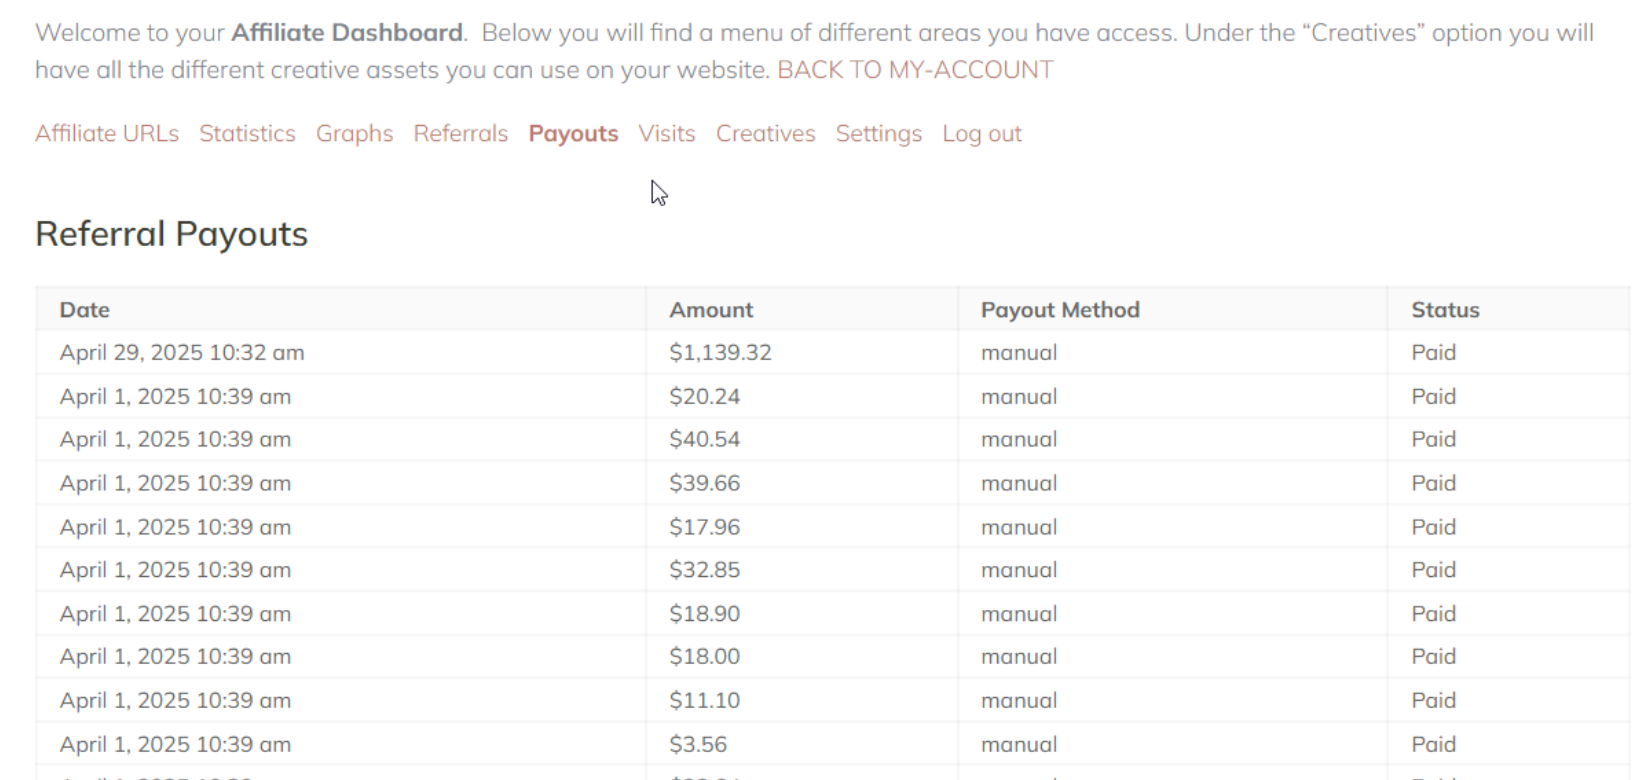Open the Affiliate URLs tab

tap(107, 133)
